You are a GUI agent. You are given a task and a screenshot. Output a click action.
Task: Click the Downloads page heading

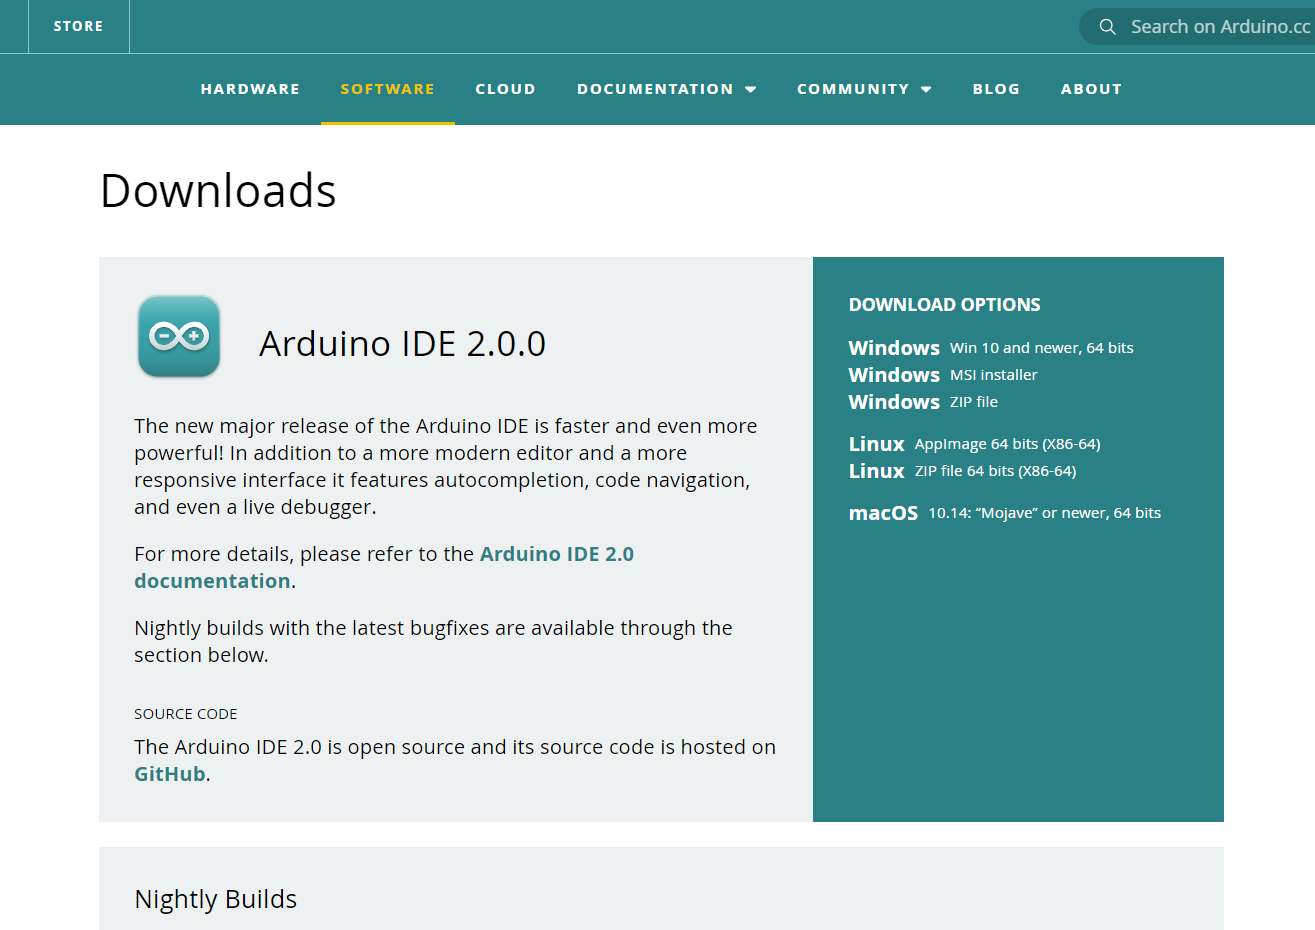pos(218,191)
